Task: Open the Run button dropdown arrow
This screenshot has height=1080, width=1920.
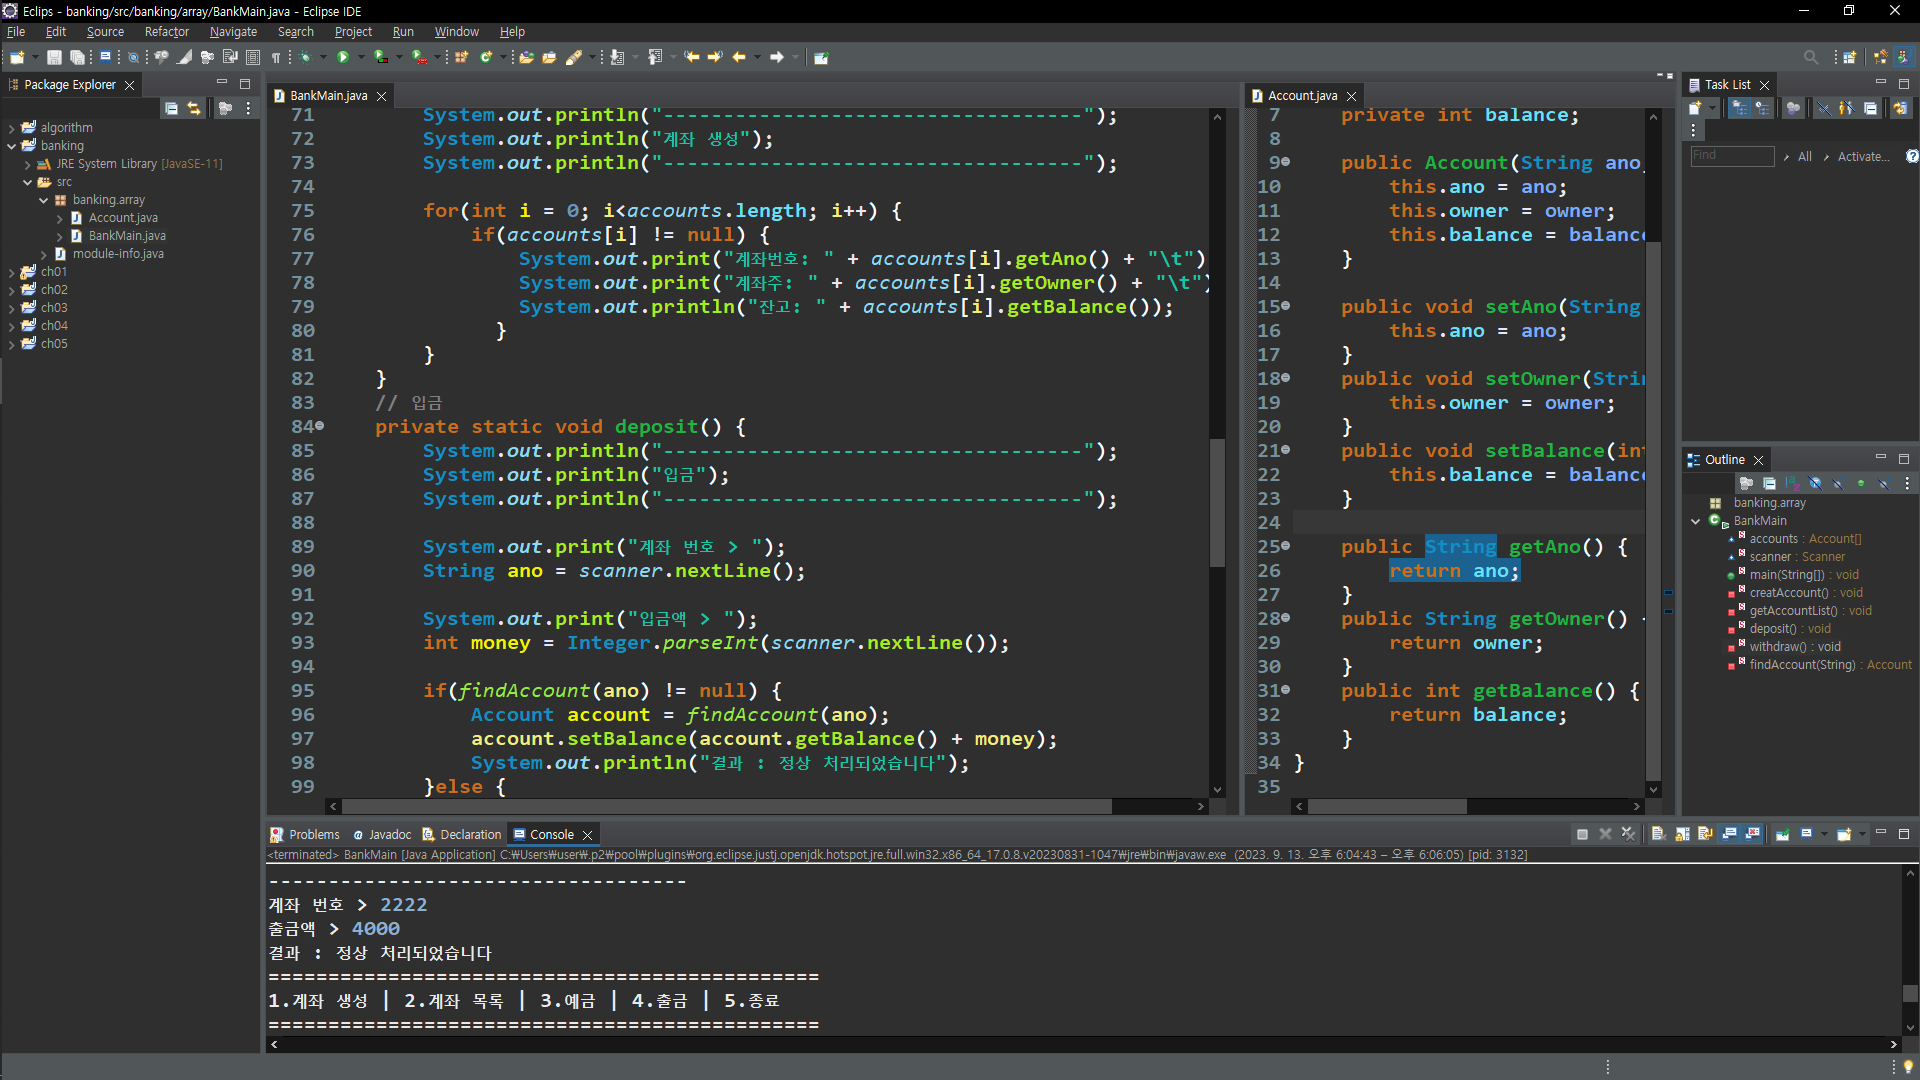Action: pyautogui.click(x=359, y=57)
